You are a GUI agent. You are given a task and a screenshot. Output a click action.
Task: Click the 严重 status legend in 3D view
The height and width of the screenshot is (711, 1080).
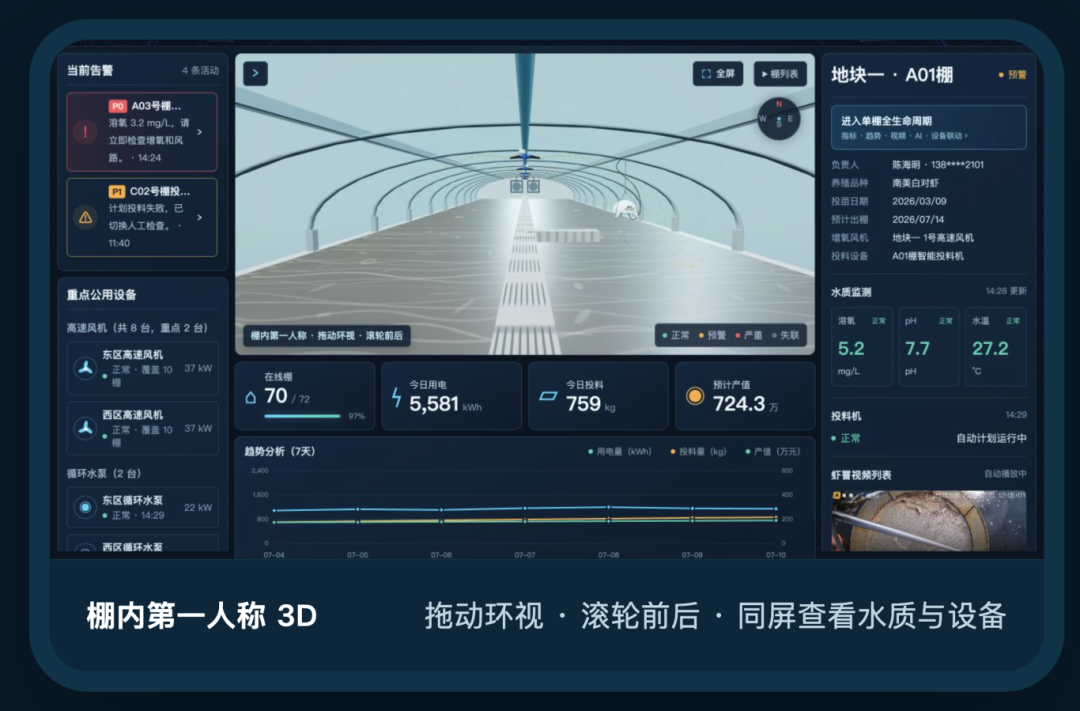point(749,336)
